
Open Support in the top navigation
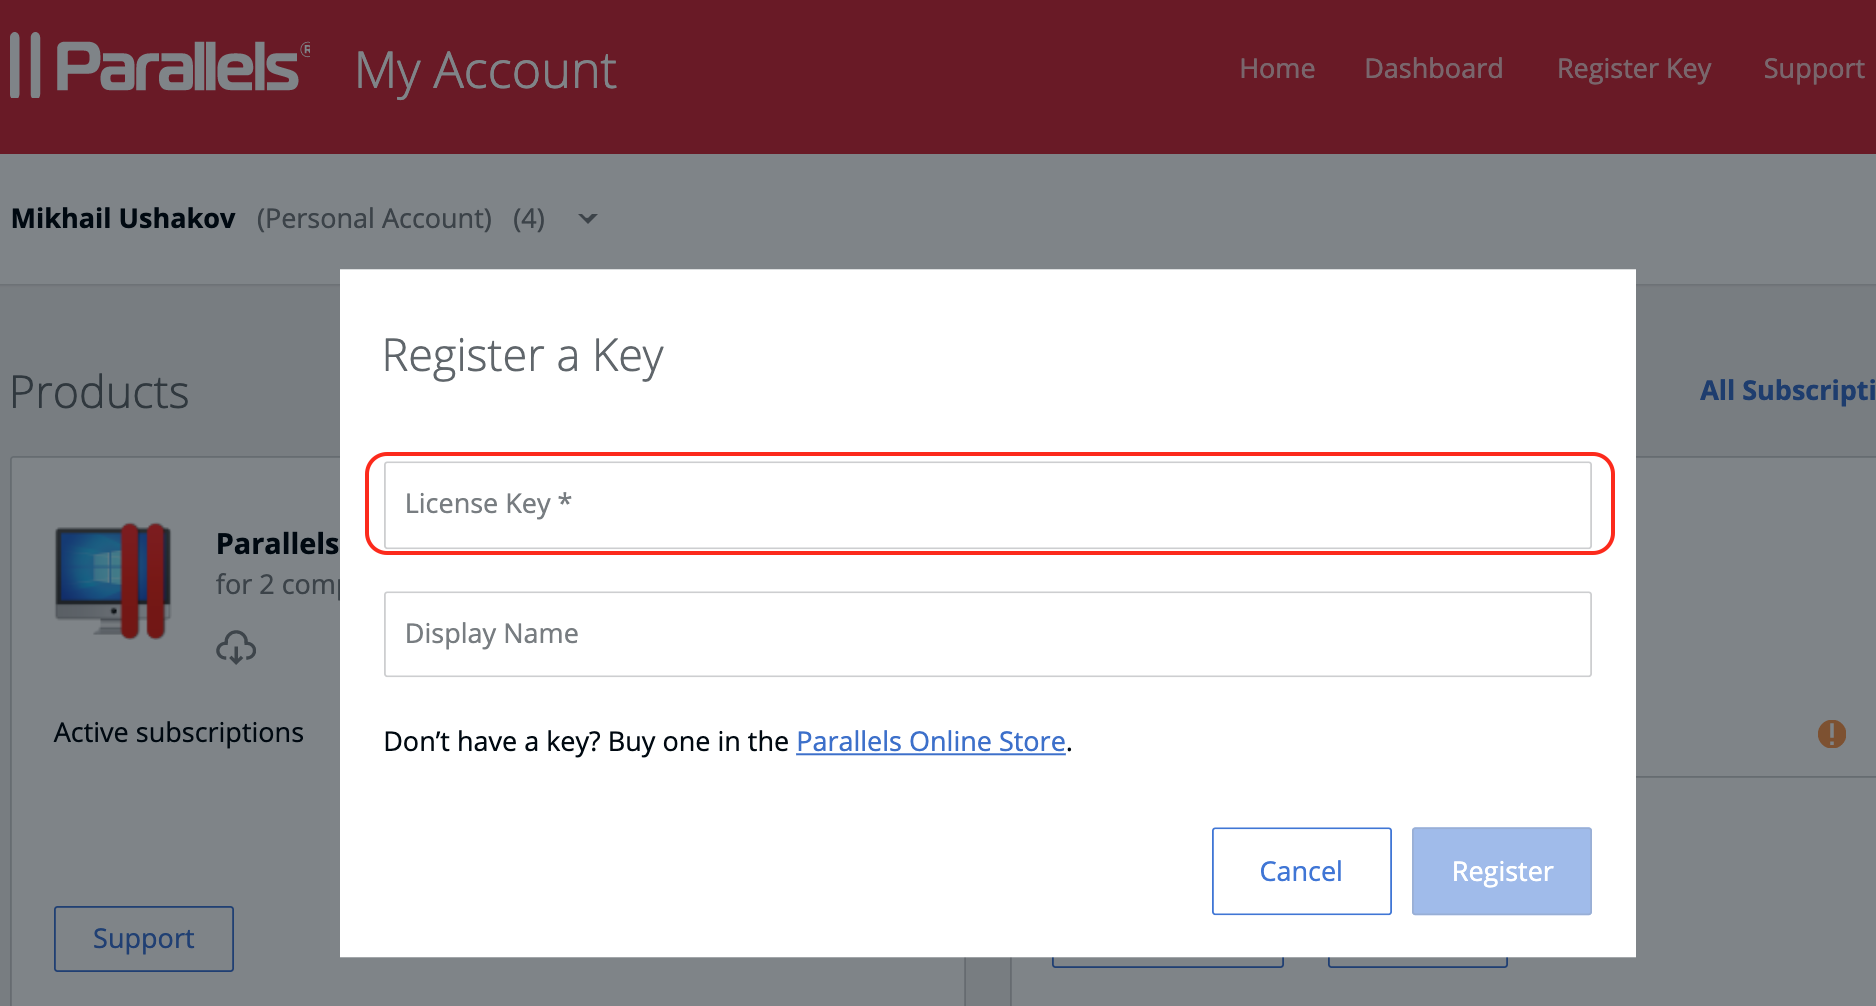tap(1813, 69)
